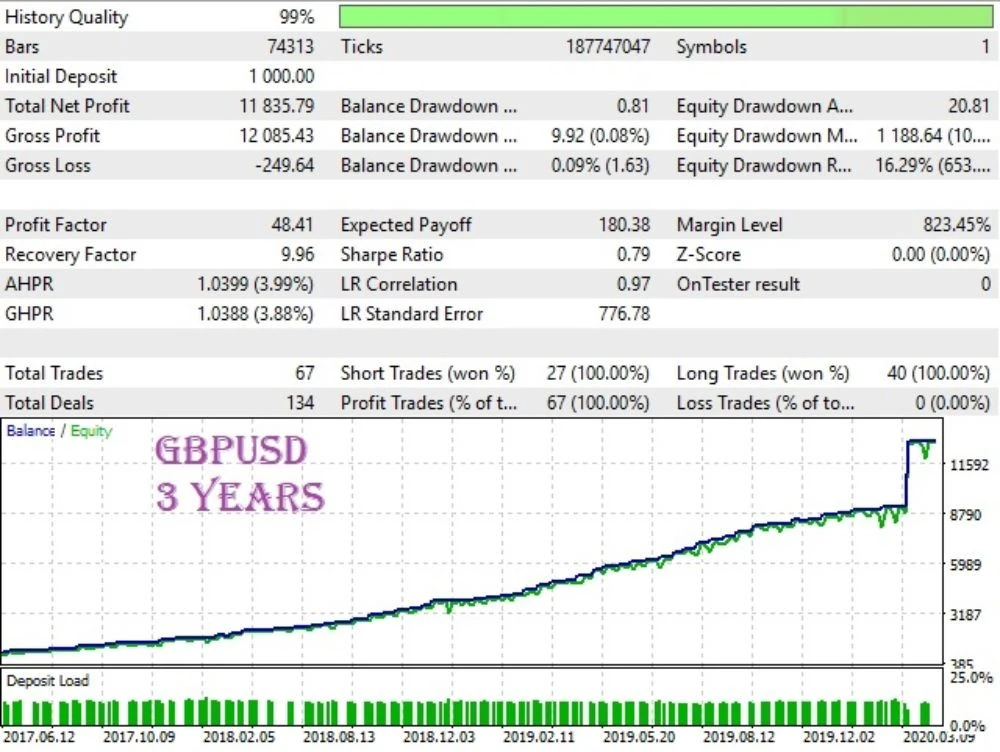Click the 11592 level on balance axis

point(969,465)
